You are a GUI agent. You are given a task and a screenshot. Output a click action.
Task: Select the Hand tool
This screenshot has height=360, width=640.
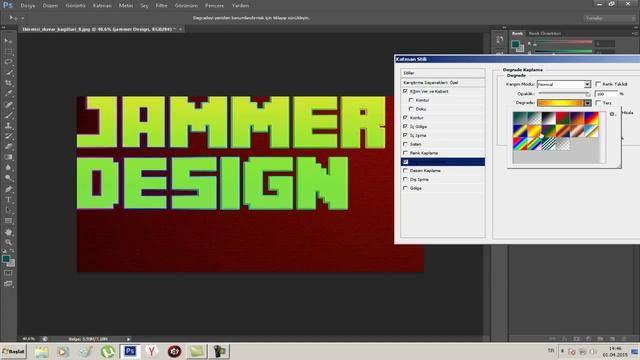tap(8, 232)
